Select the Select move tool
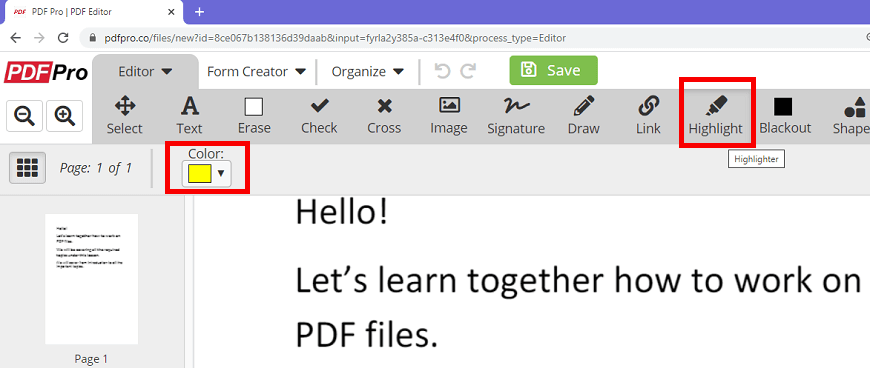 (124, 115)
